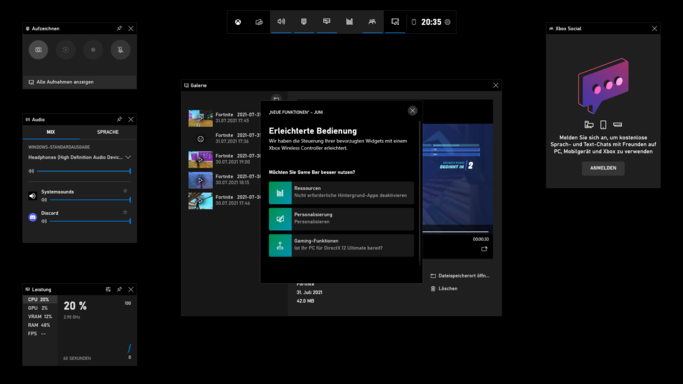Viewport: 683px width, 384px height.
Task: Open the Gaming-Funktionen suggestion card
Action: point(341,245)
